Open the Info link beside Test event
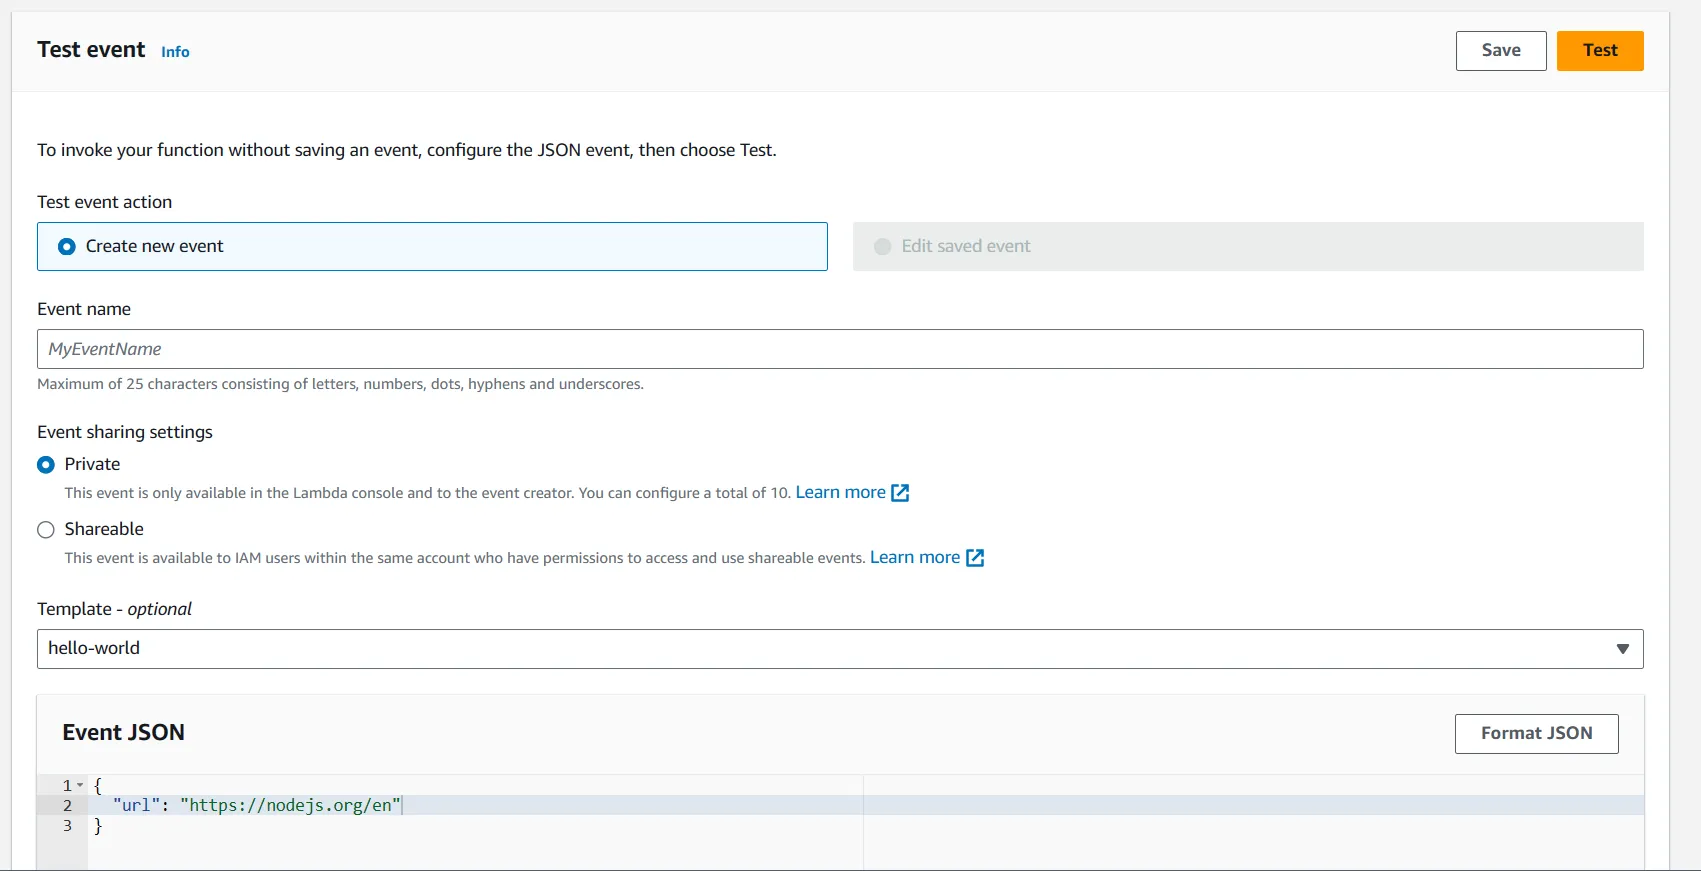 (x=175, y=52)
